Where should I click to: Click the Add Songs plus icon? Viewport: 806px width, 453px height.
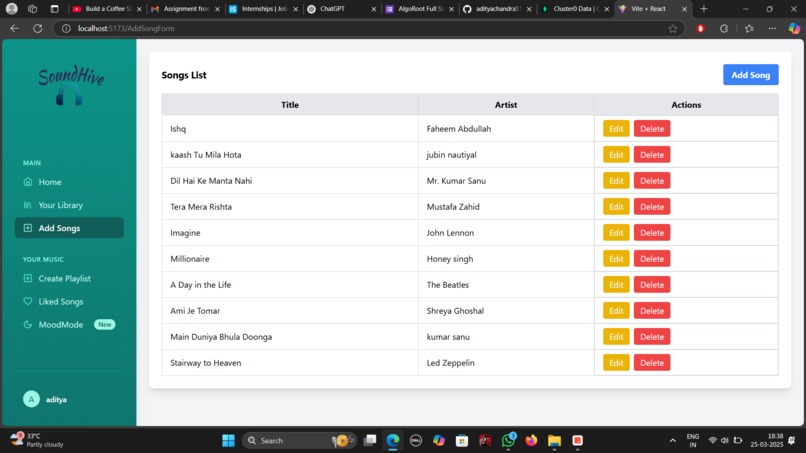click(x=28, y=228)
